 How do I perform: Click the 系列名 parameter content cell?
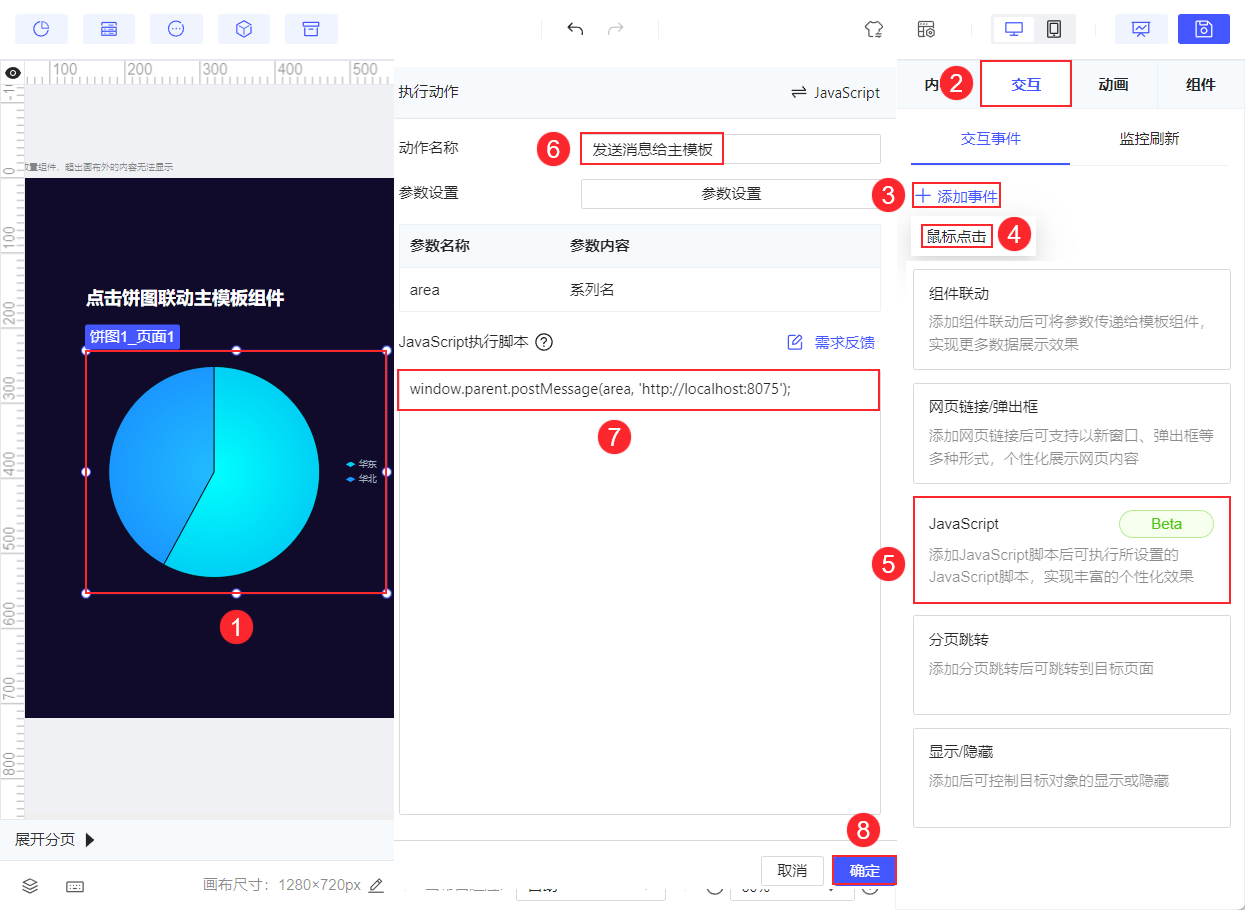[592, 290]
